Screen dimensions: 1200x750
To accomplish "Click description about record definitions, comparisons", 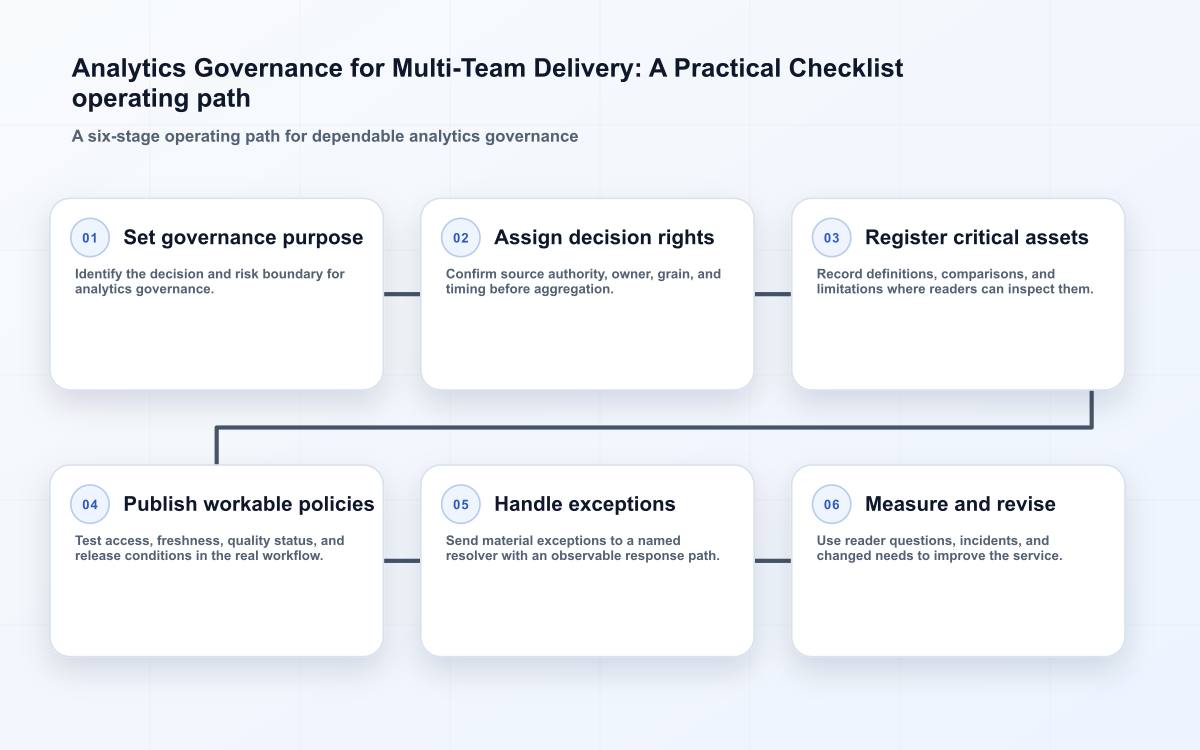I will click(x=955, y=281).
